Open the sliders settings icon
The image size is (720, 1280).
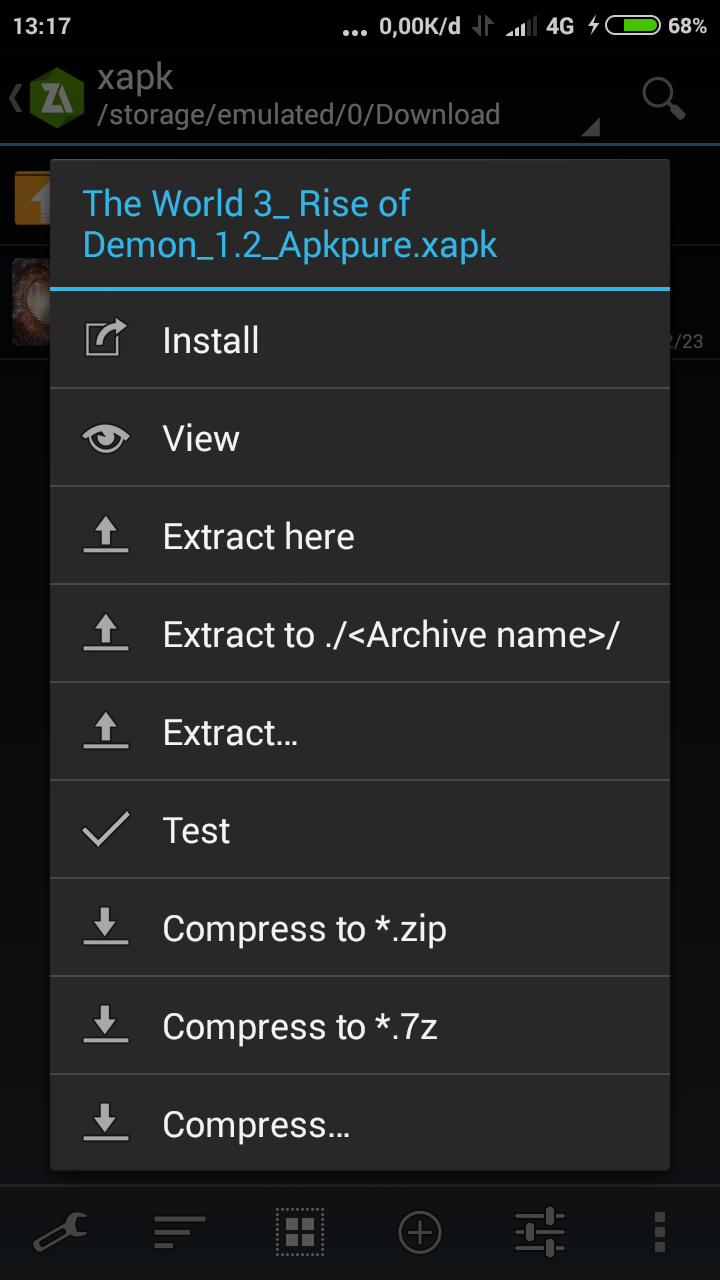pyautogui.click(x=540, y=1232)
